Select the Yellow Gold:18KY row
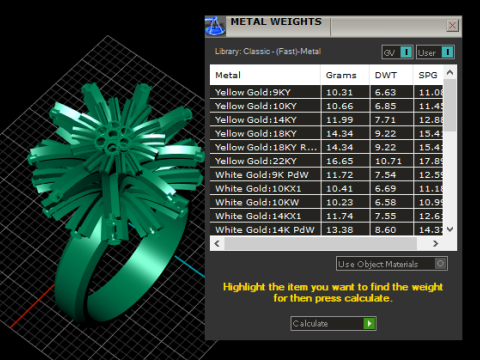This screenshot has width=480, height=360. pos(326,133)
